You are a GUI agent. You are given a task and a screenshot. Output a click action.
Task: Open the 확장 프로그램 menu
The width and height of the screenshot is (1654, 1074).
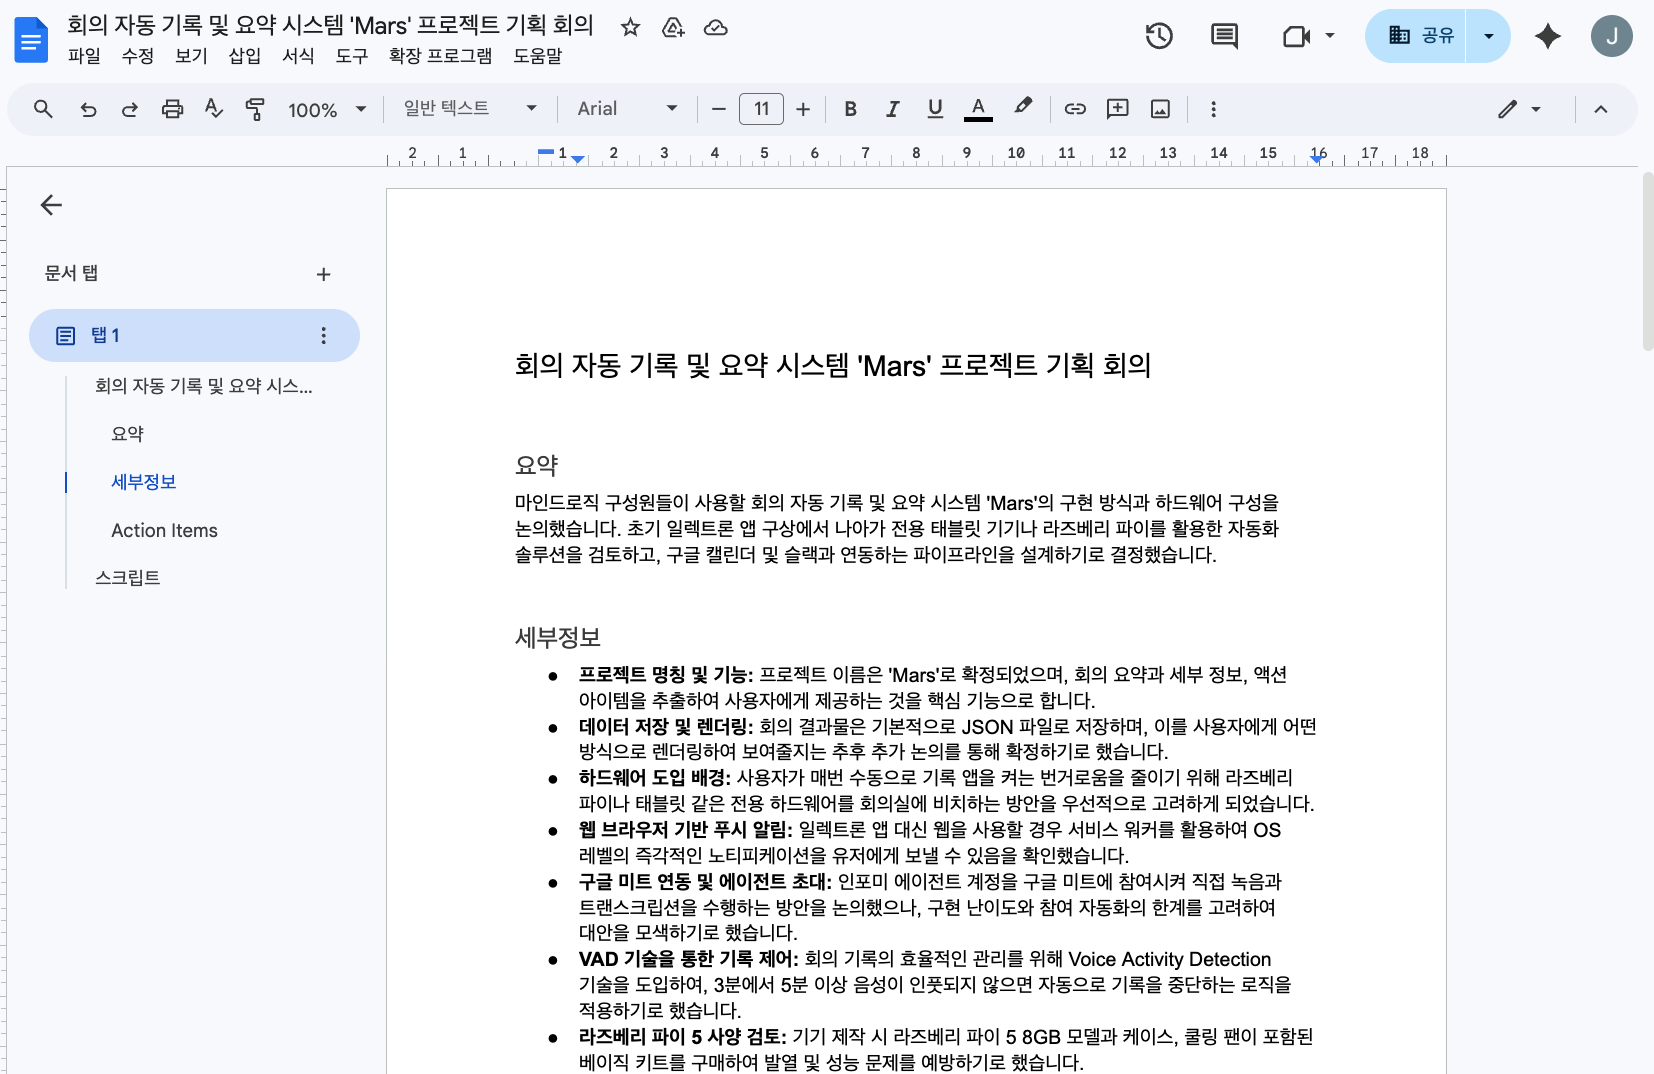tap(440, 56)
